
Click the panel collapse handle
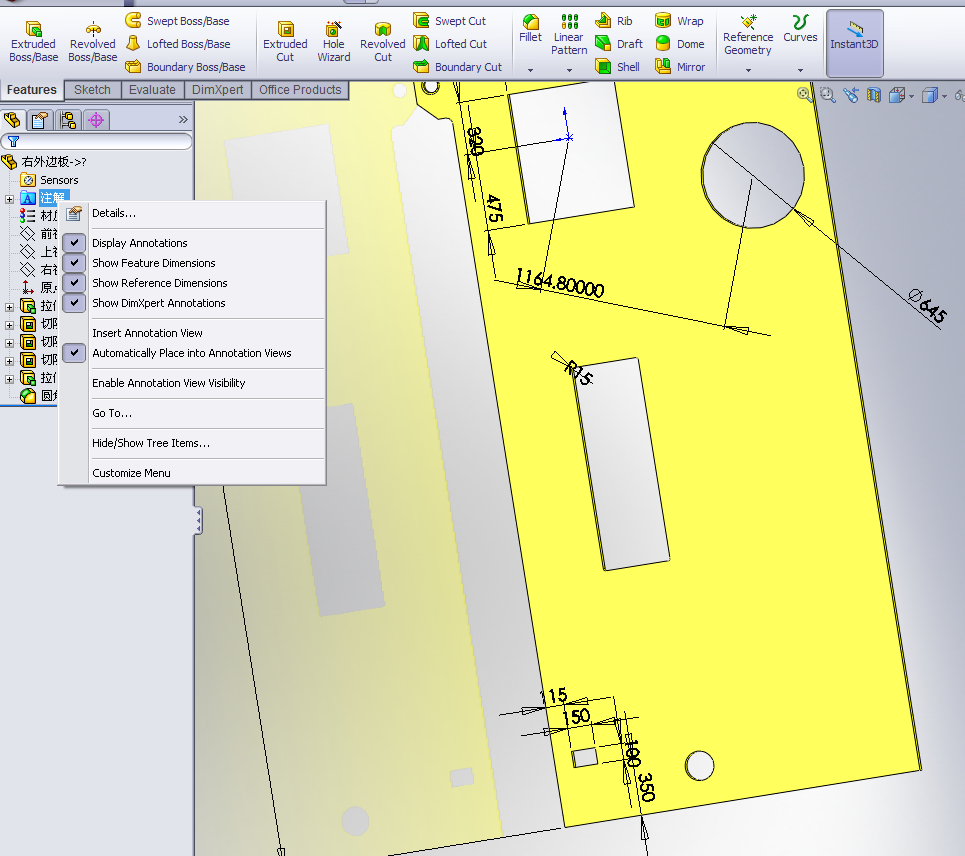coord(198,521)
